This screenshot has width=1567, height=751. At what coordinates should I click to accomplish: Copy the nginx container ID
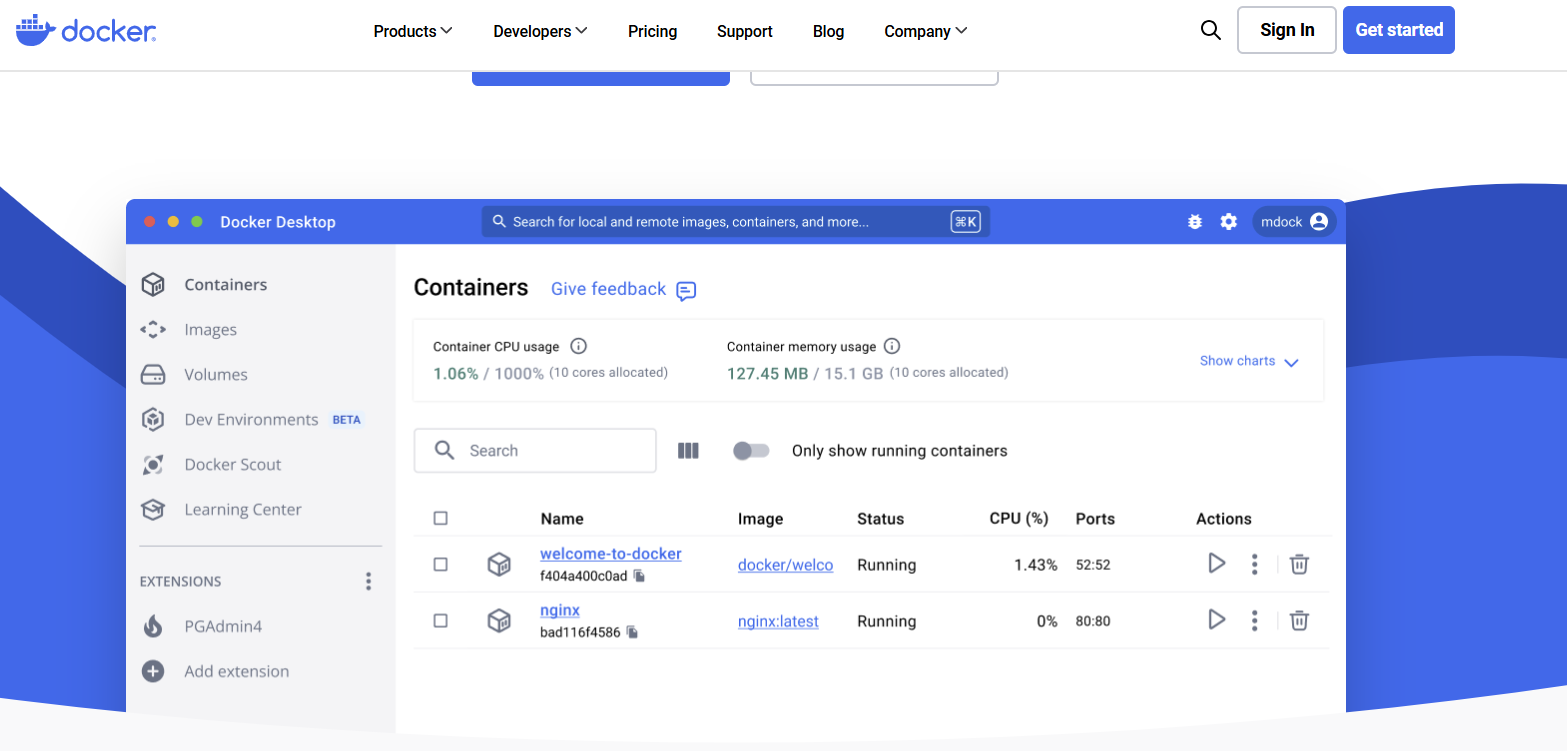[x=632, y=632]
